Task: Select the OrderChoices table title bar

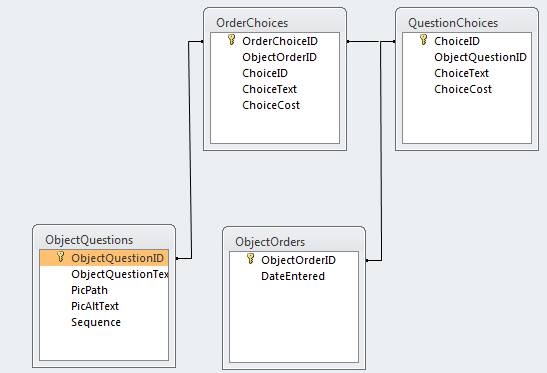Action: [x=275, y=23]
